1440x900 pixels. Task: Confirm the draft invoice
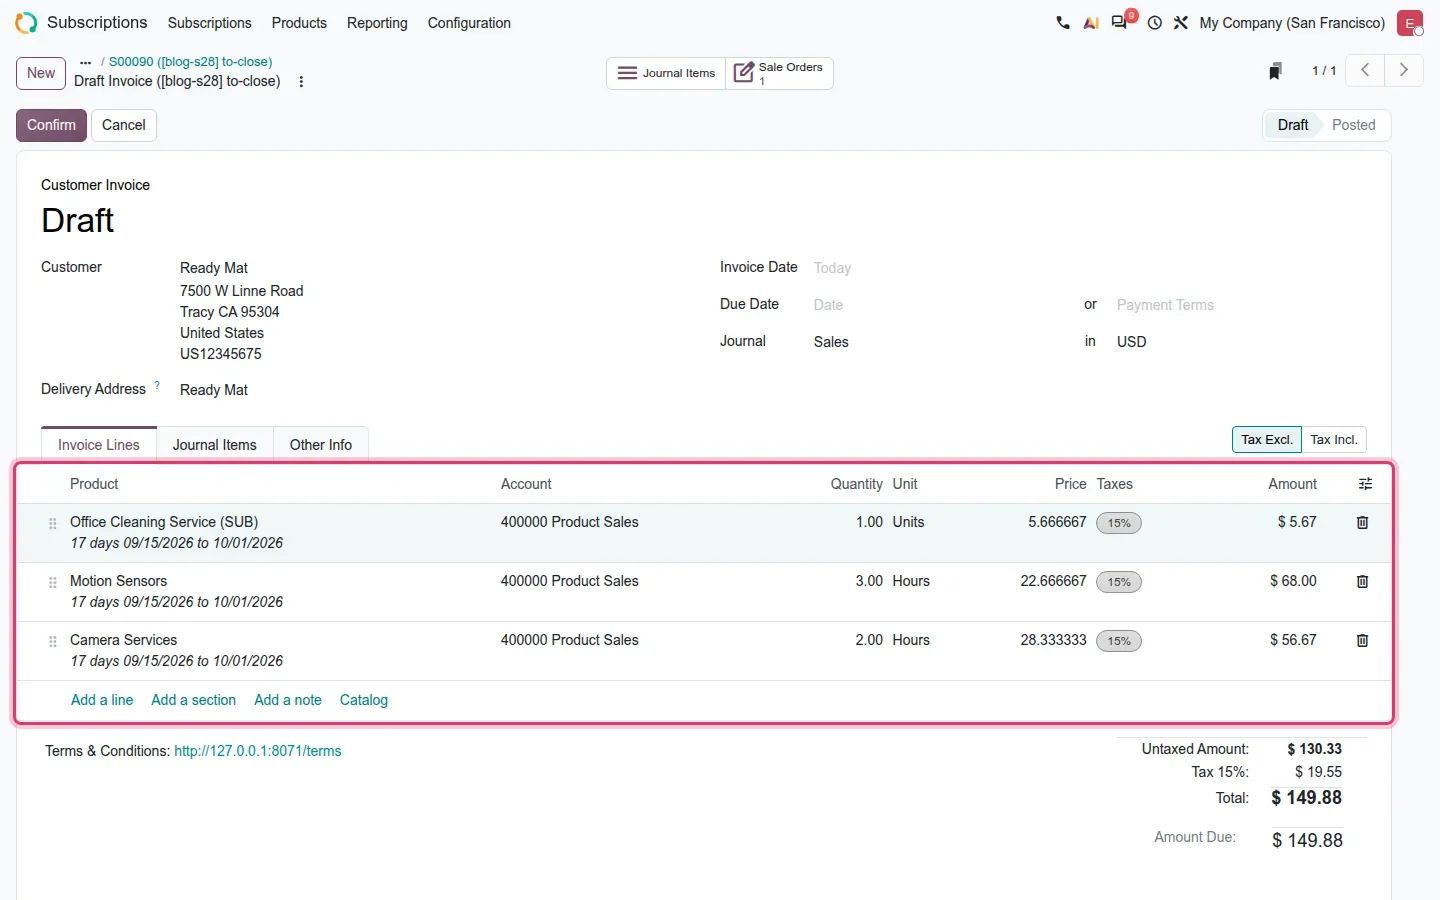(x=51, y=125)
